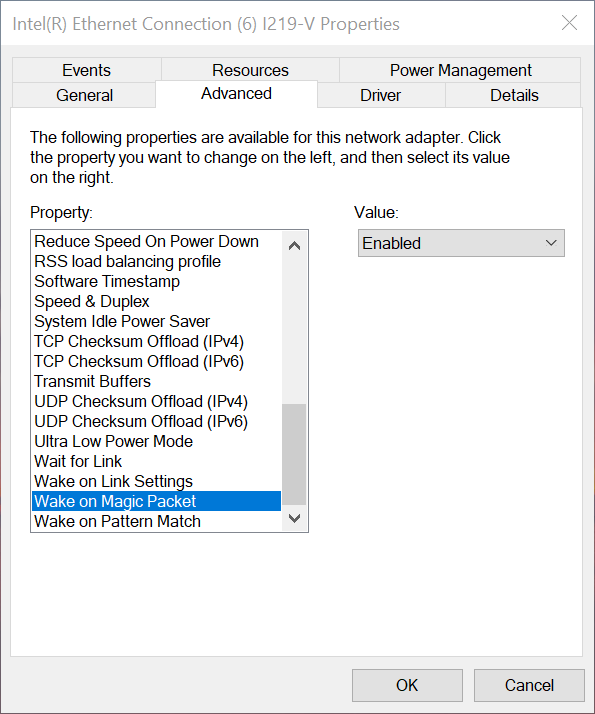The image size is (595, 714).
Task: Confirm changes with the OK button
Action: point(407,685)
